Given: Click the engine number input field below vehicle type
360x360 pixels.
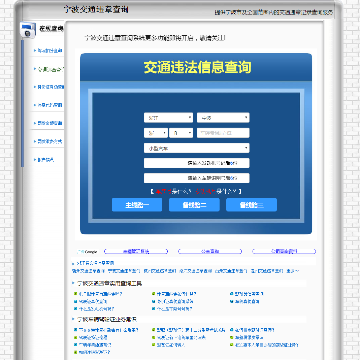Looking at the screenshot, I should pos(197,163).
